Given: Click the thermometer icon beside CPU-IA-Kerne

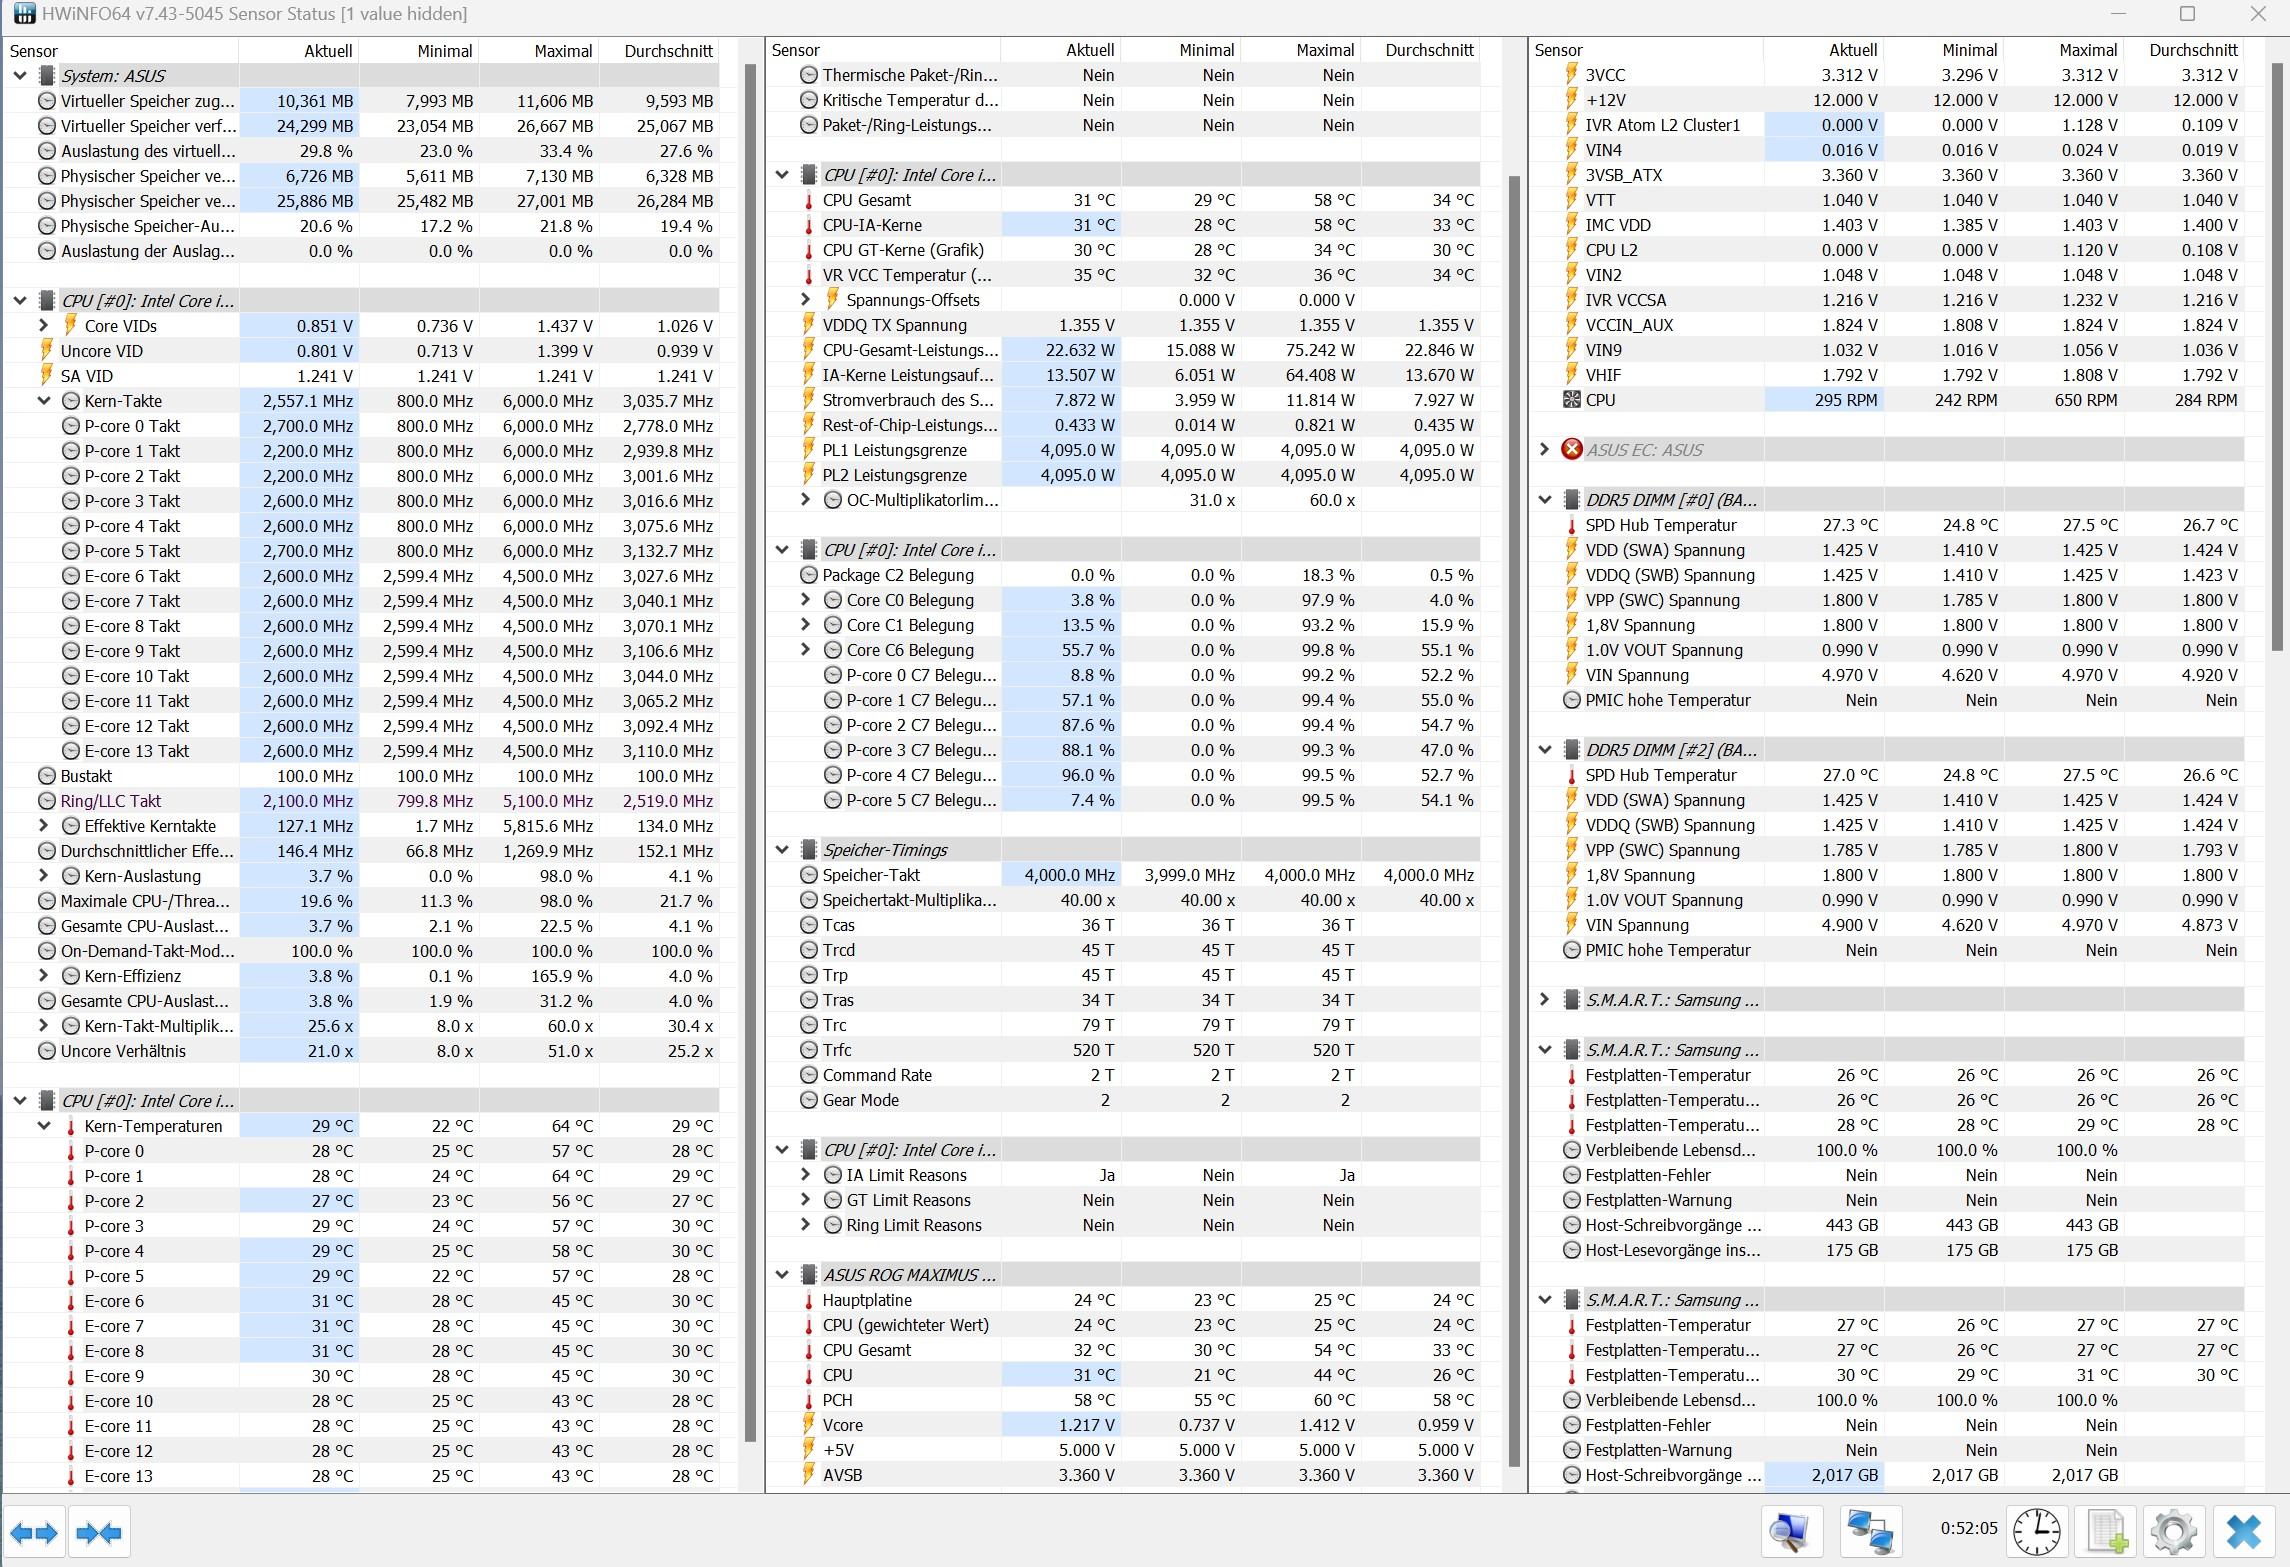Looking at the screenshot, I should (809, 225).
